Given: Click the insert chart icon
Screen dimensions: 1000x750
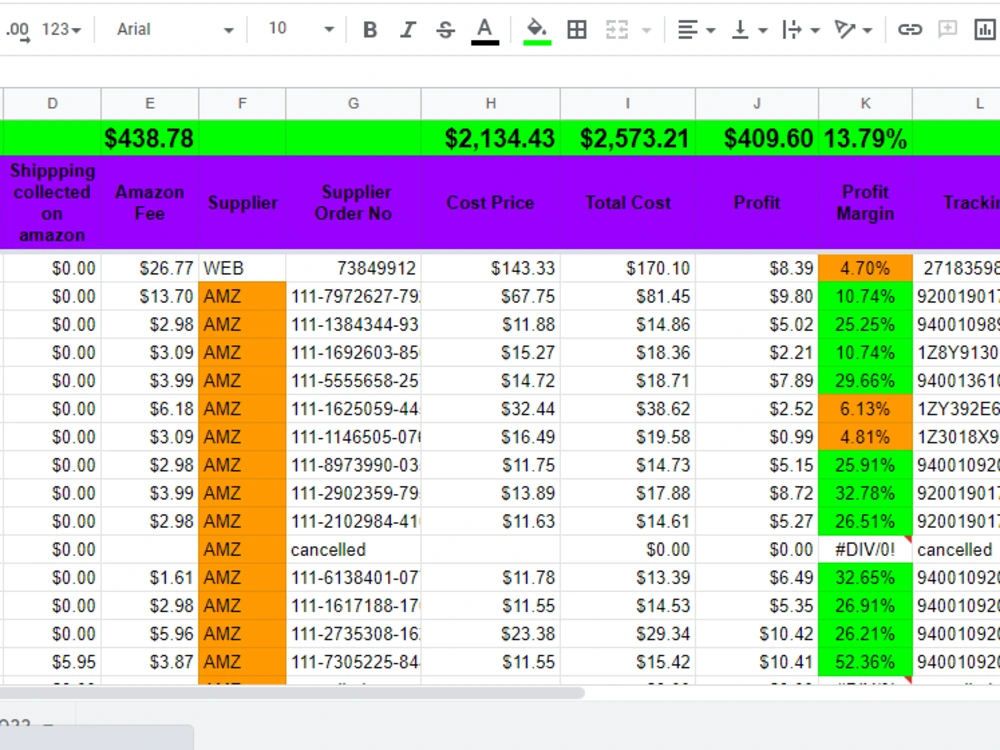Looking at the screenshot, I should pos(985,29).
